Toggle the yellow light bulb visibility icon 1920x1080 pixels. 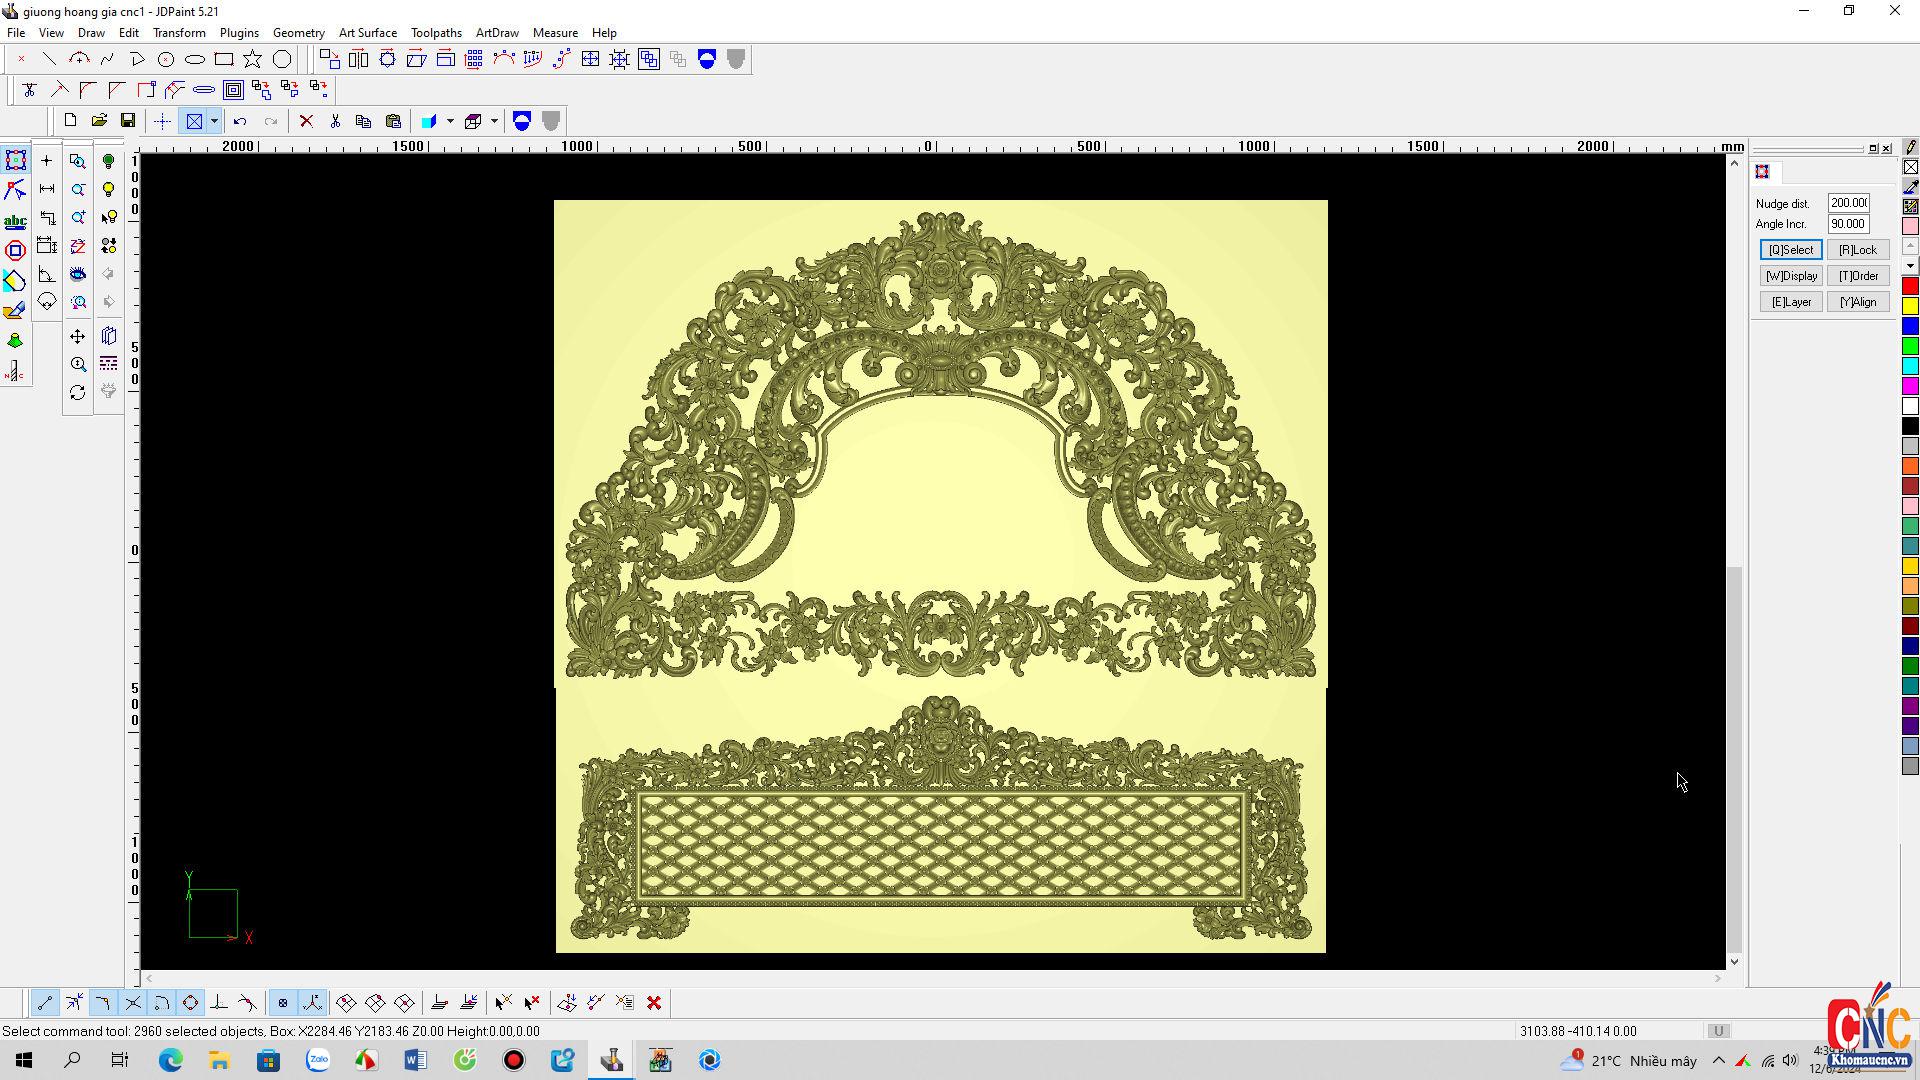coord(108,189)
